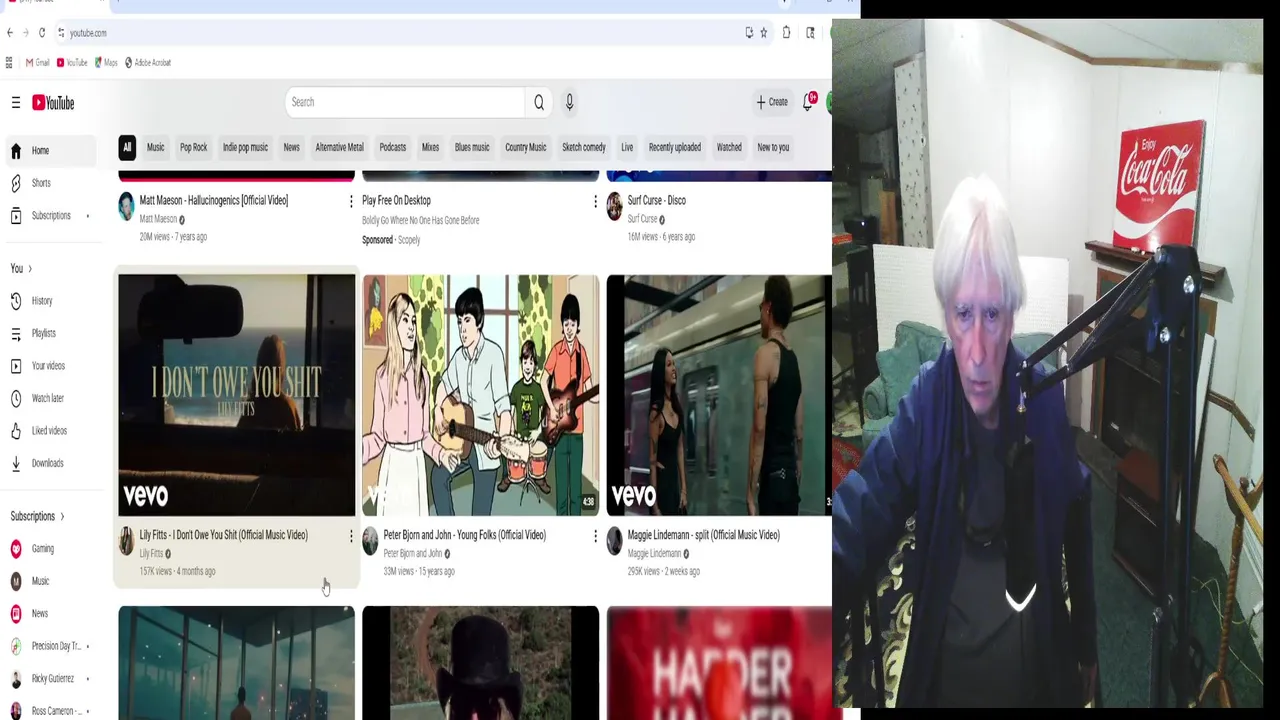1280x720 pixels.
Task: Click the Maggie Lindemann channel avatar
Action: (614, 541)
